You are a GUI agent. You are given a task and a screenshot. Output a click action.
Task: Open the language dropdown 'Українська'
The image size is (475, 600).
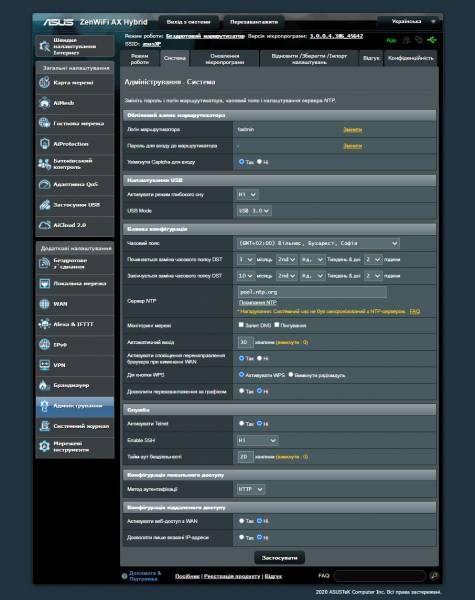pos(410,21)
